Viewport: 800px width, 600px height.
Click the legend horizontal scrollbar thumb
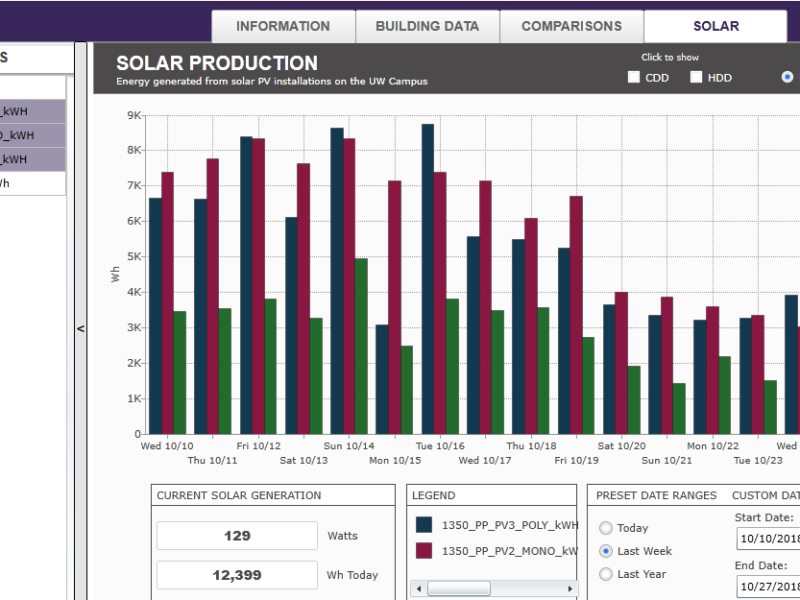460,588
